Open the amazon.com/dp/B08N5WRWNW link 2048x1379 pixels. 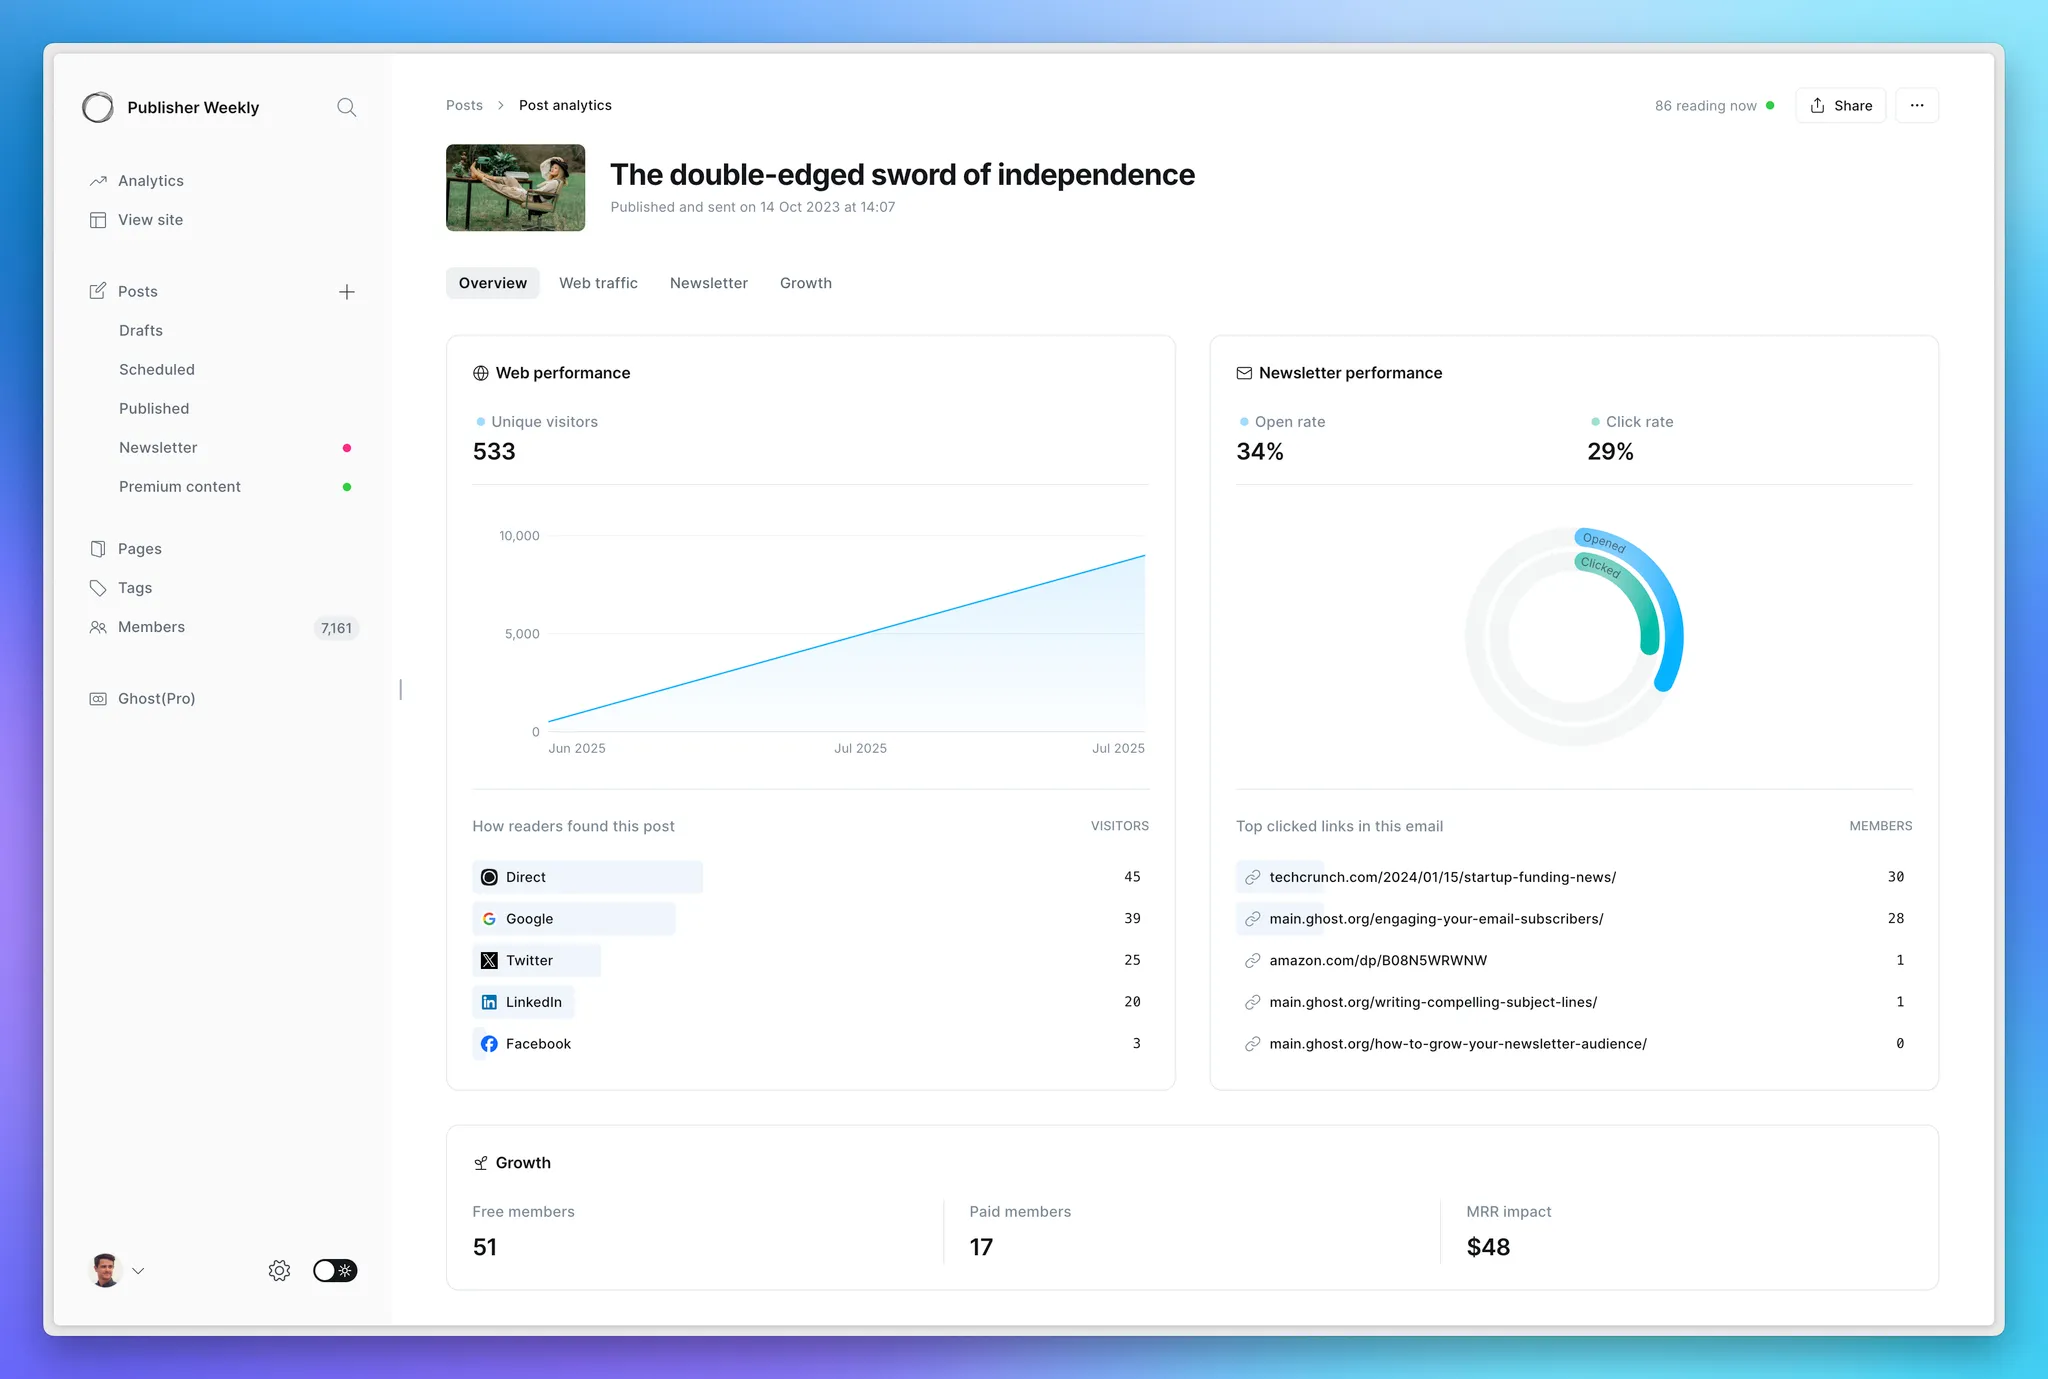click(x=1377, y=960)
